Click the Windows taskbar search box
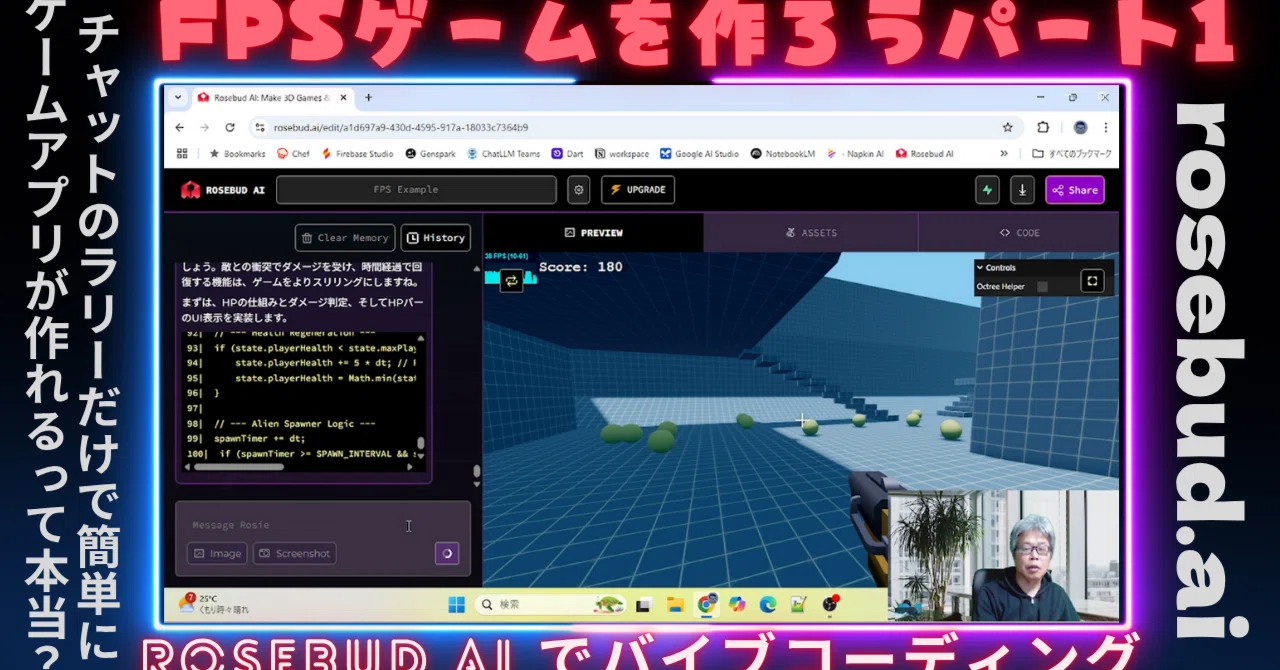The image size is (1280, 670). tap(550, 604)
